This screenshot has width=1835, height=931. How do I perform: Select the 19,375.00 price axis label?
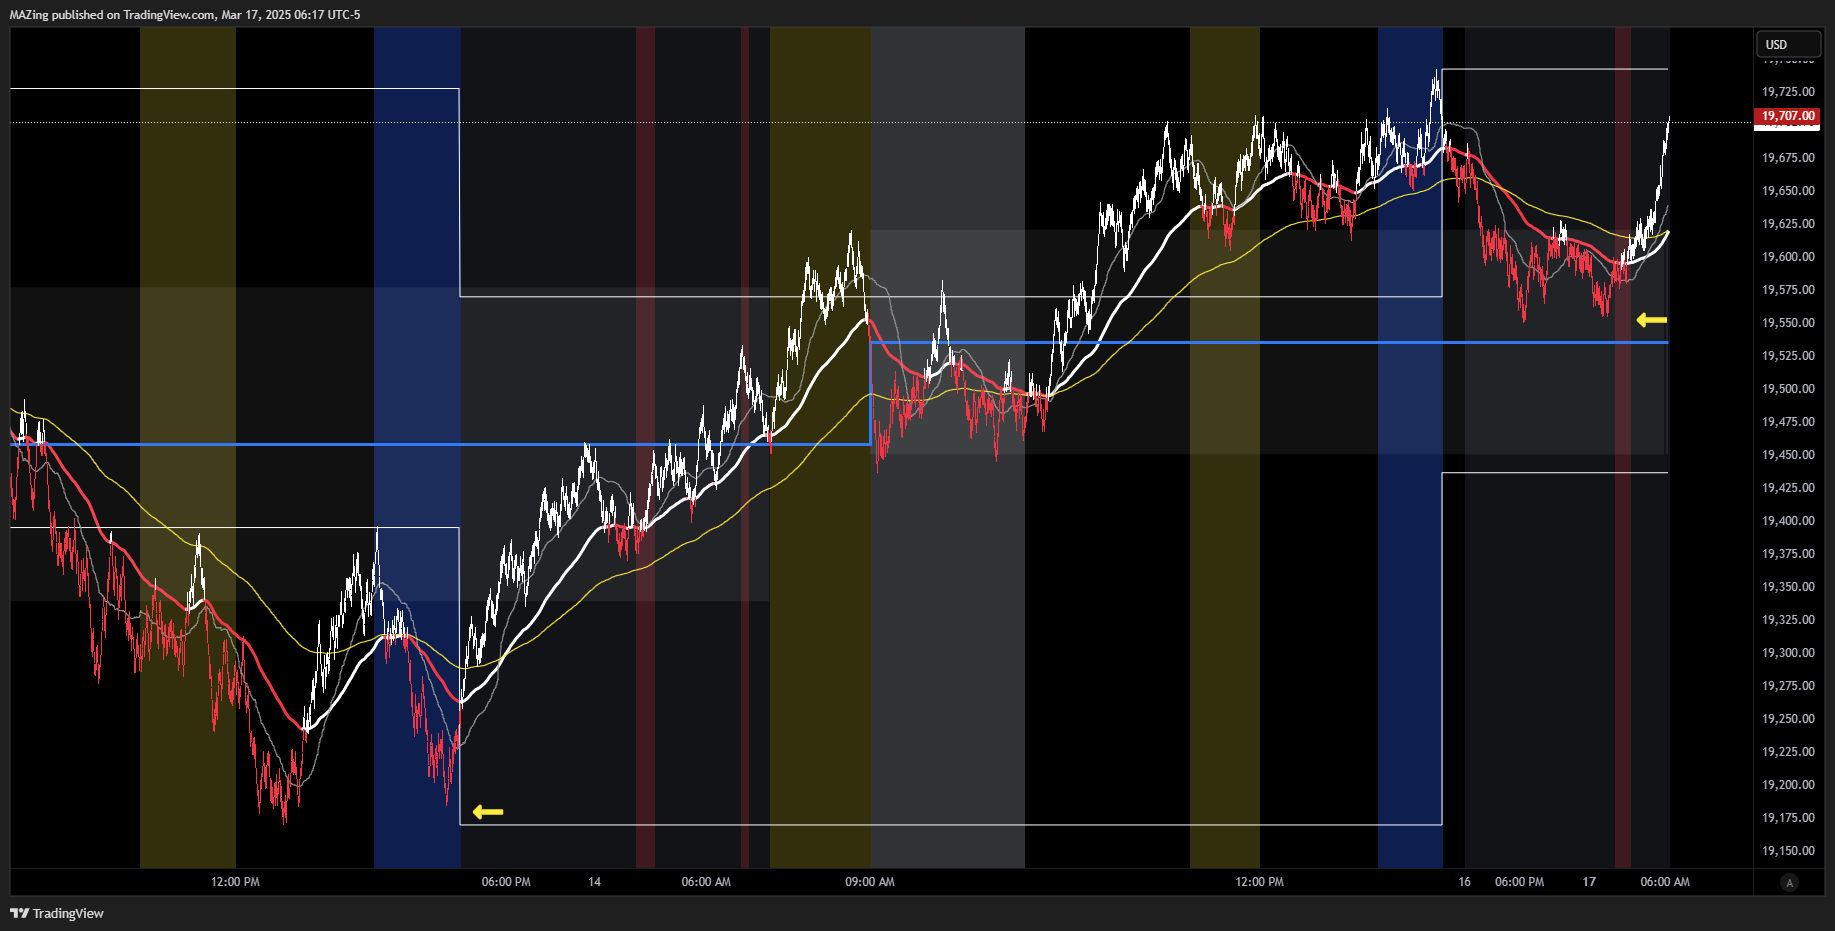tap(1788, 554)
